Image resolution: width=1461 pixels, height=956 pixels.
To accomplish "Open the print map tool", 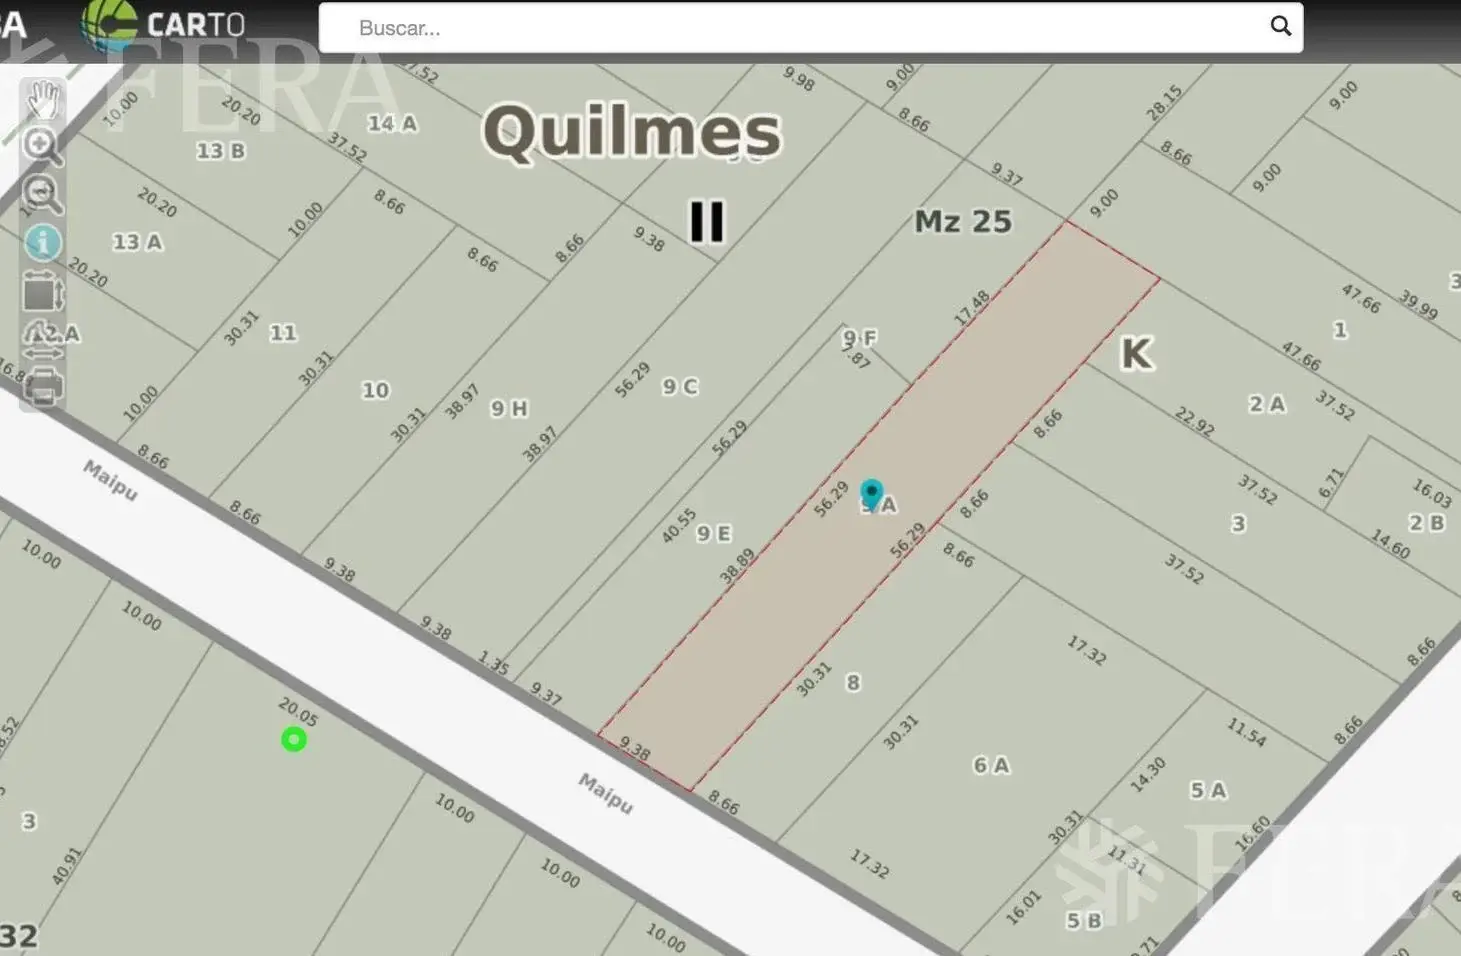I will (43, 387).
